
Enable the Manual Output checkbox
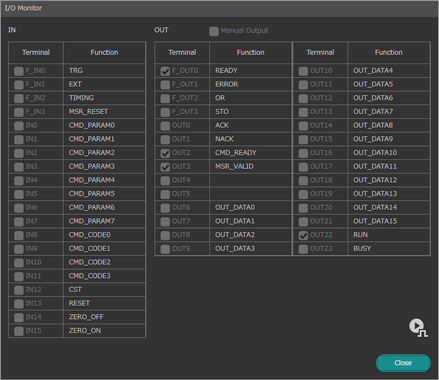[214, 31]
